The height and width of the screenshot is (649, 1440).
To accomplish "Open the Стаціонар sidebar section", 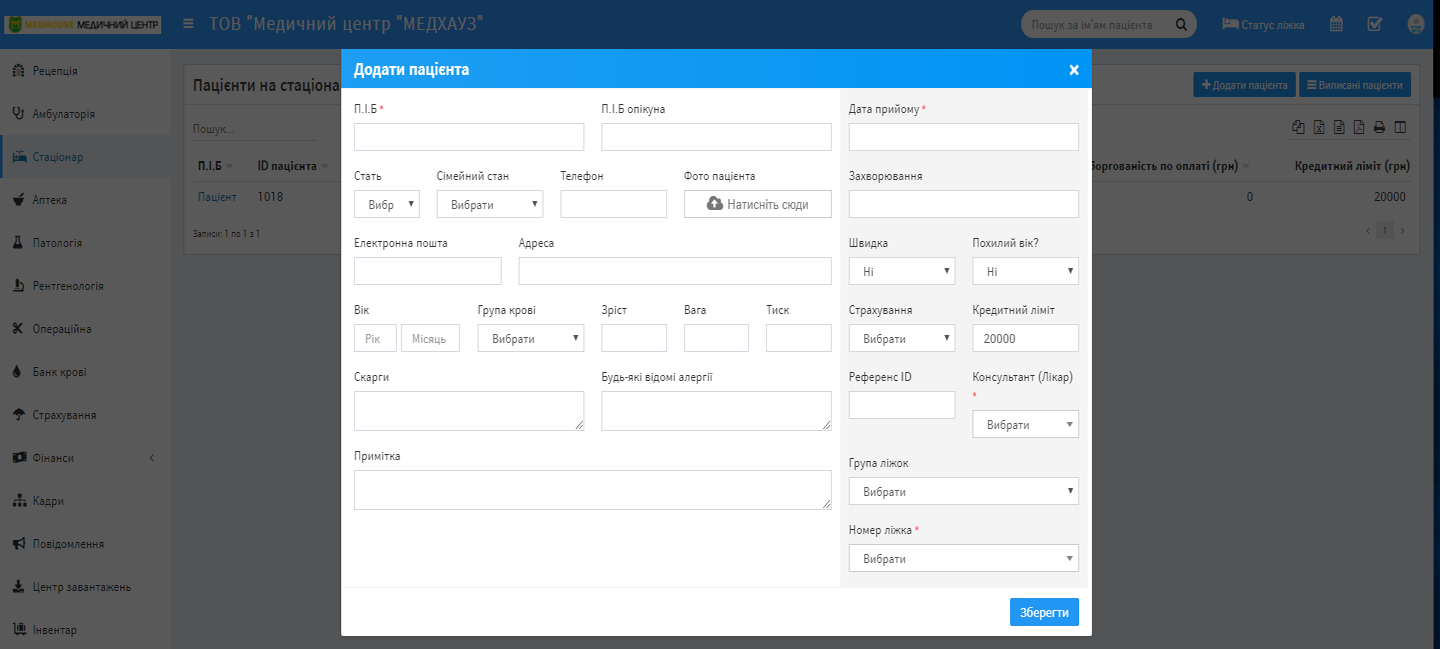I will (x=85, y=157).
